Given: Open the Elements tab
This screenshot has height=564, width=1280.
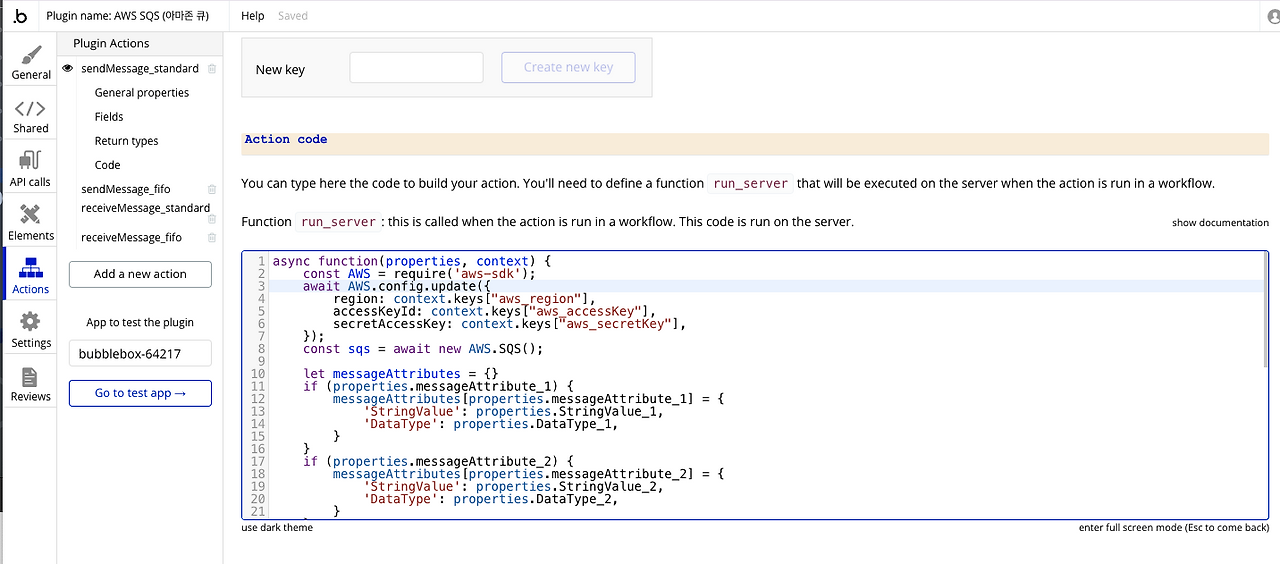Looking at the screenshot, I should coord(31,222).
